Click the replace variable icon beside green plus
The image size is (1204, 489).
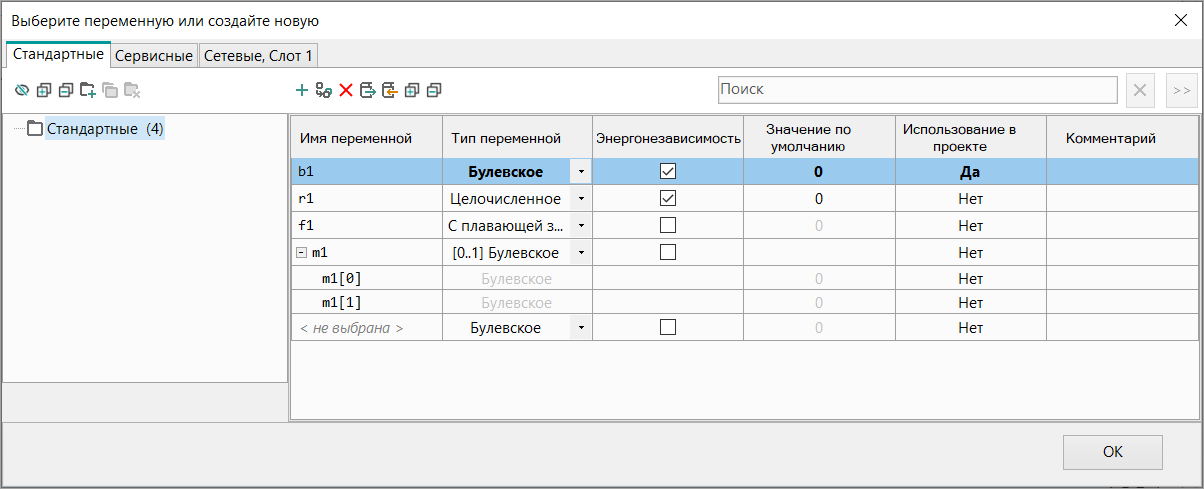(x=323, y=91)
